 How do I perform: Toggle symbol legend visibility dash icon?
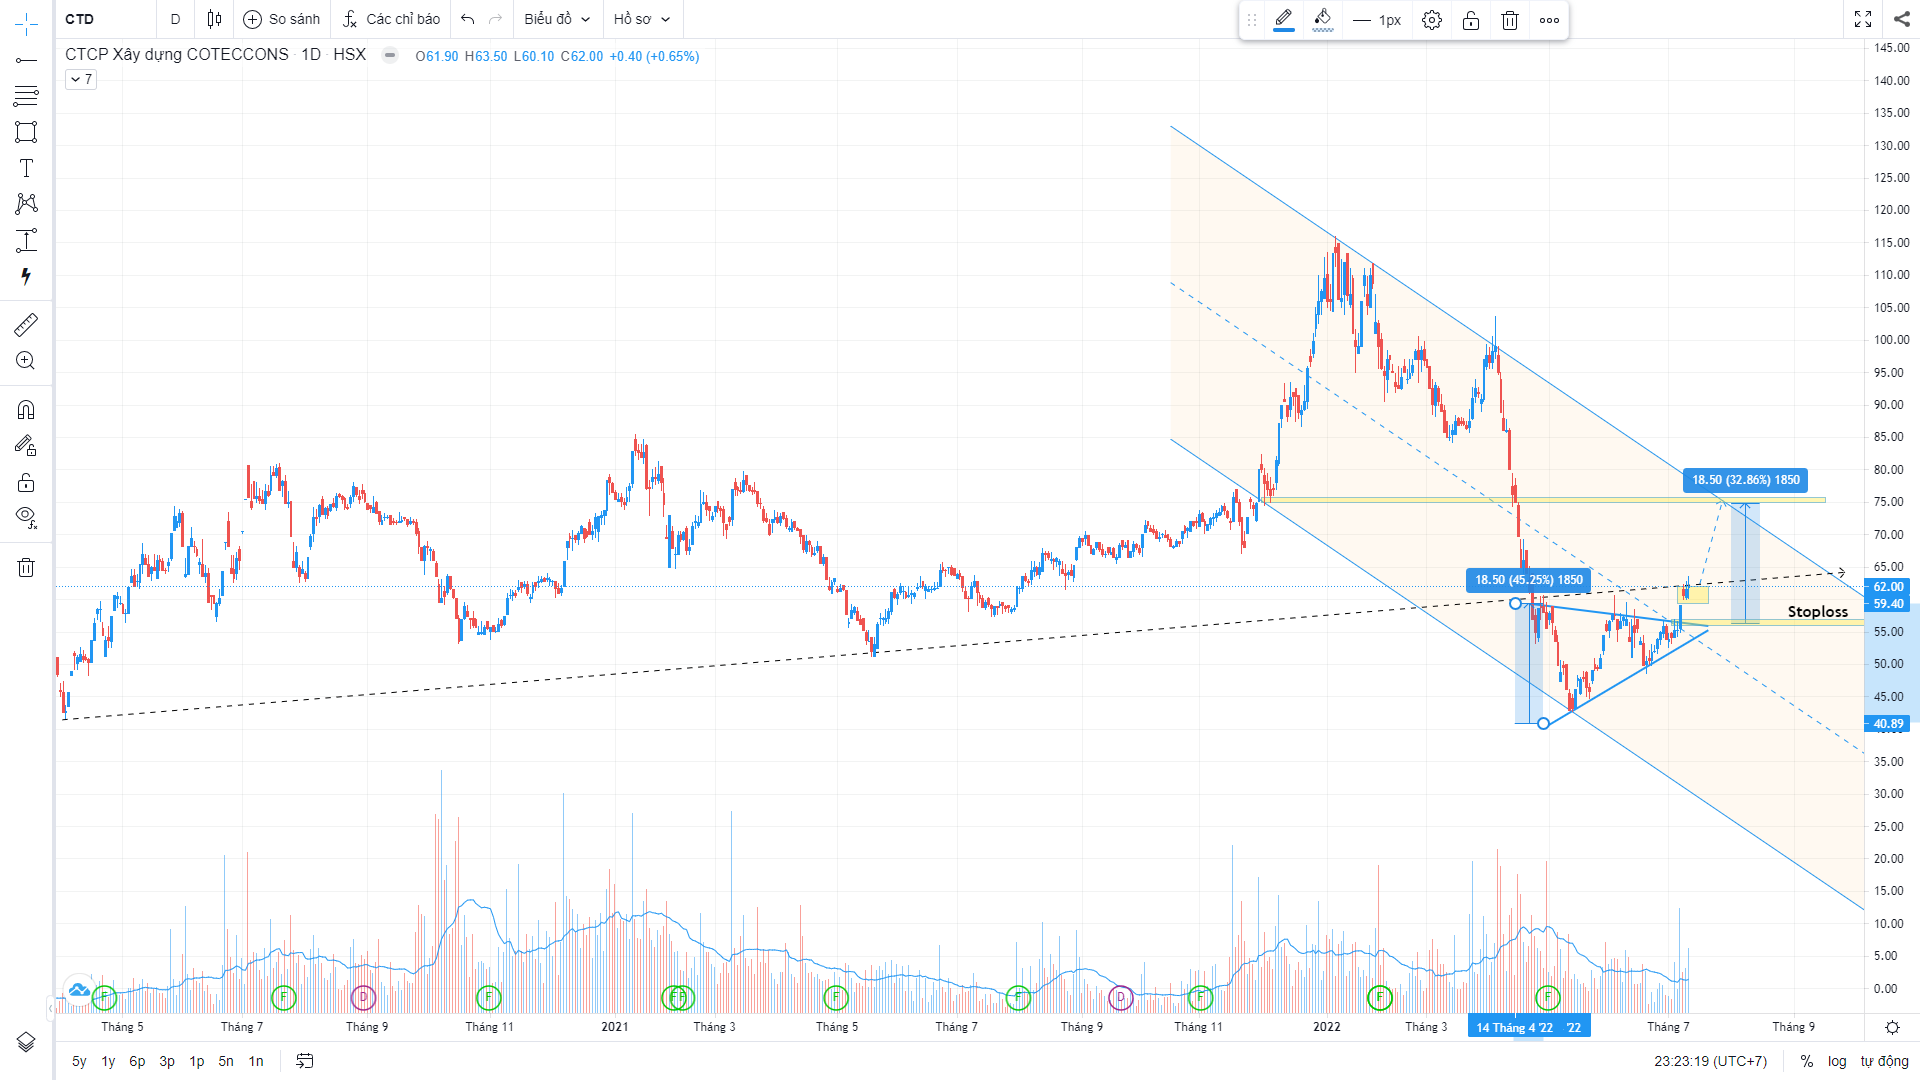[x=390, y=55]
